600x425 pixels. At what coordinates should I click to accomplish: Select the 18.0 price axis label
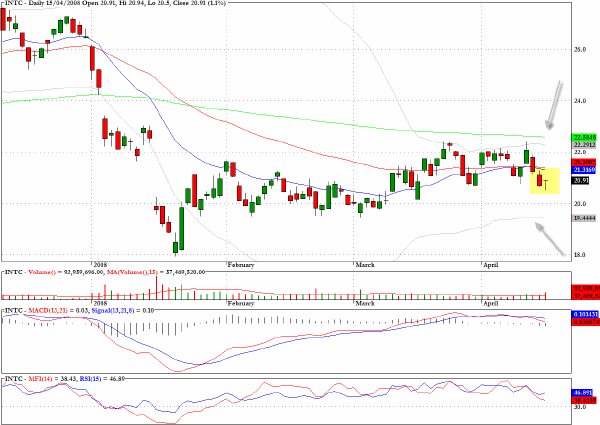pos(580,255)
